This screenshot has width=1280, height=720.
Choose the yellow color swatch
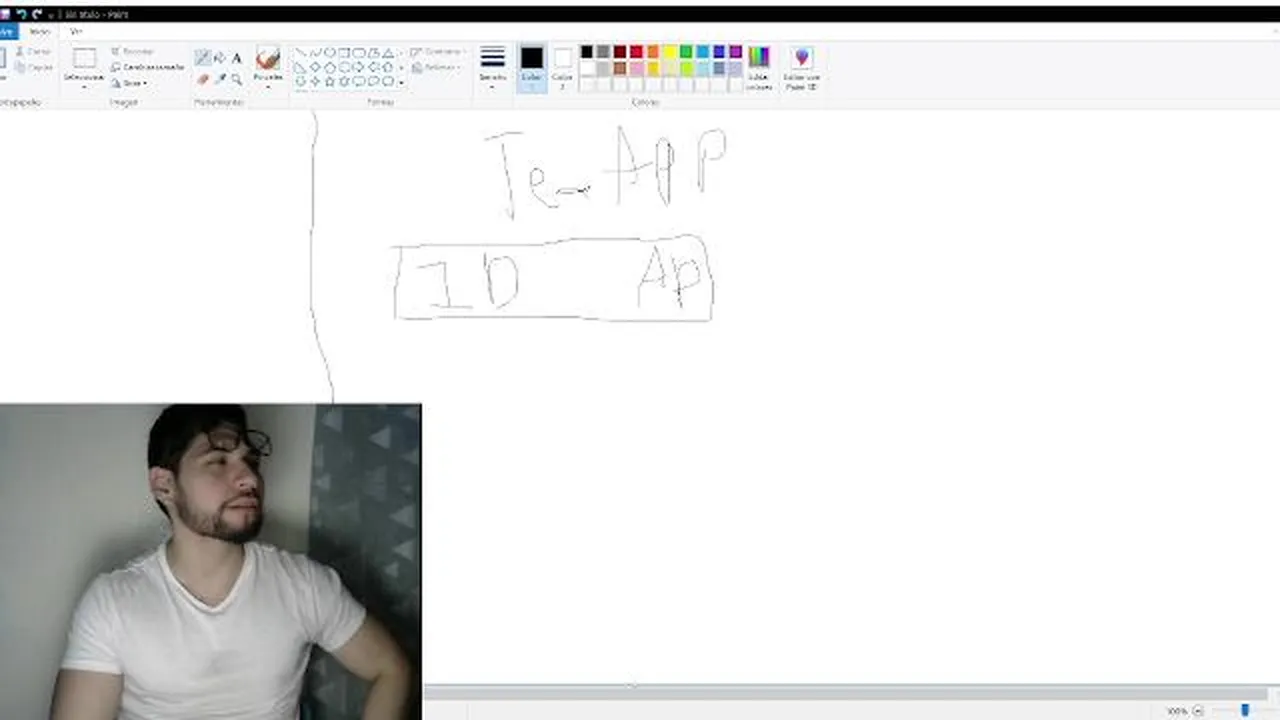click(x=669, y=52)
